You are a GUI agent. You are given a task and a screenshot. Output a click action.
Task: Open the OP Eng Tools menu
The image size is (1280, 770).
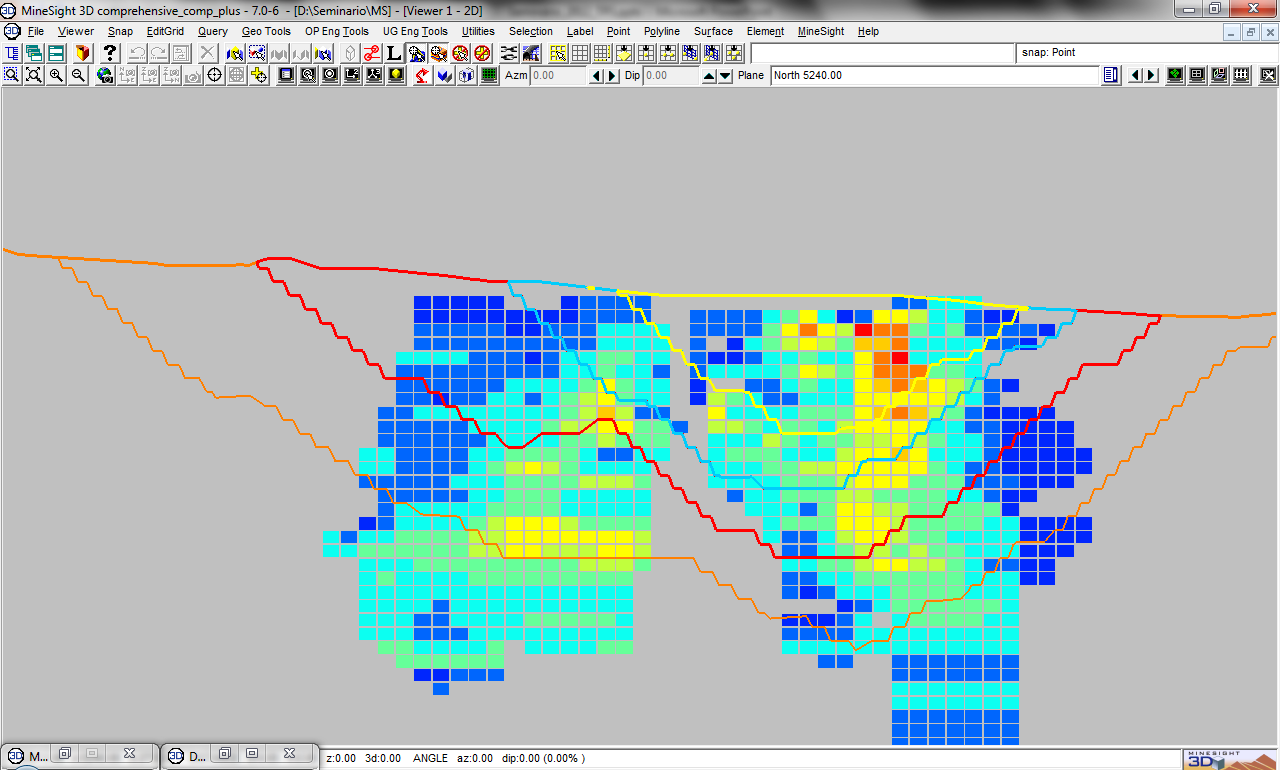[x=337, y=31]
